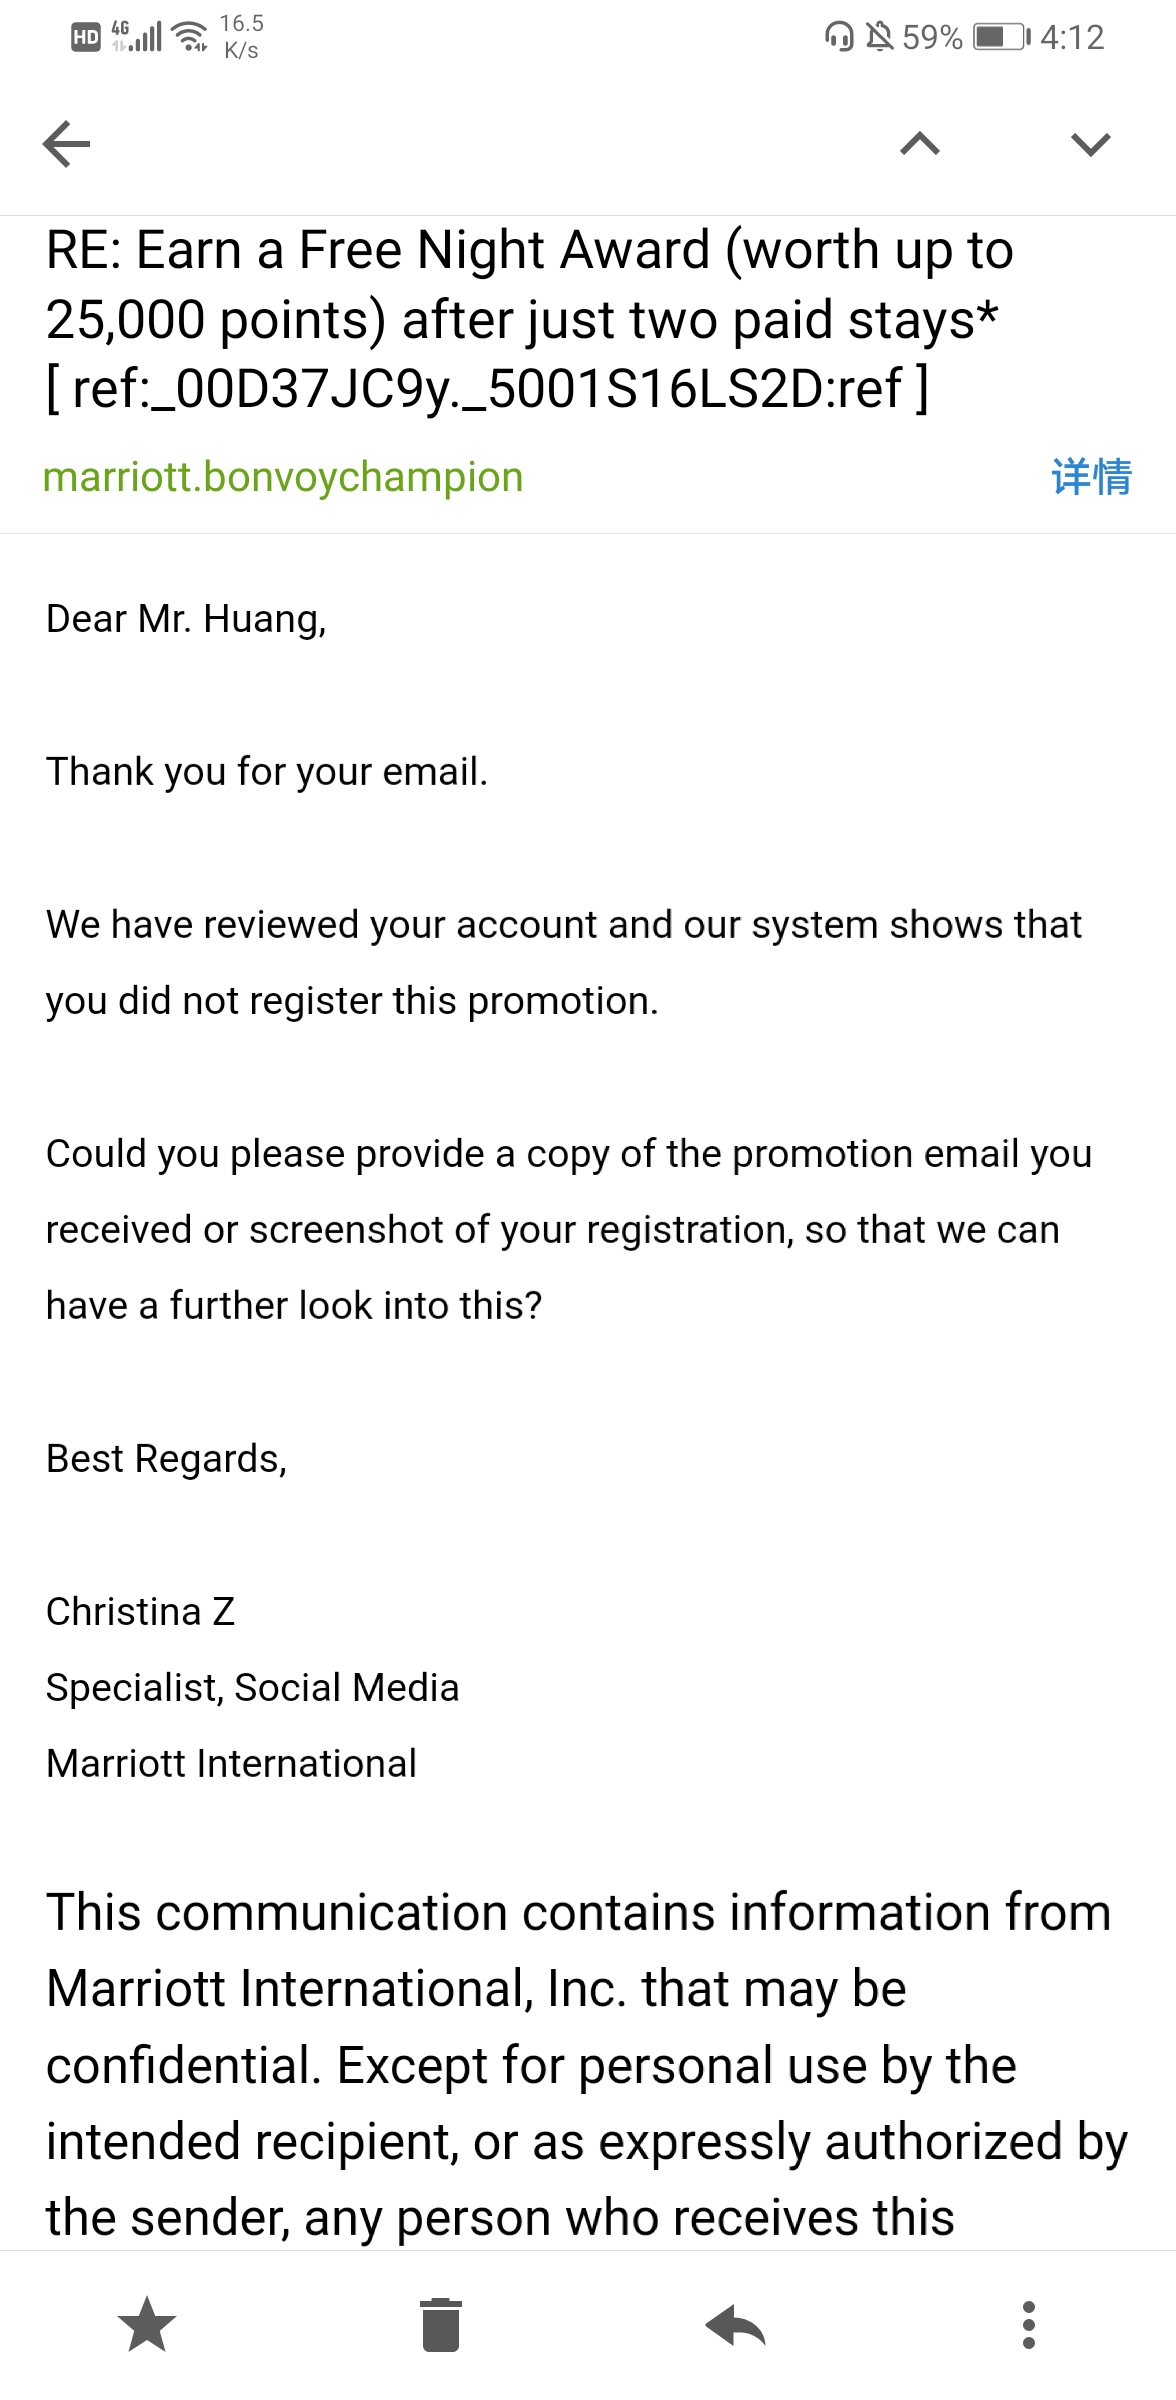The width and height of the screenshot is (1176, 2400).
Task: Star this email
Action: click(147, 2324)
